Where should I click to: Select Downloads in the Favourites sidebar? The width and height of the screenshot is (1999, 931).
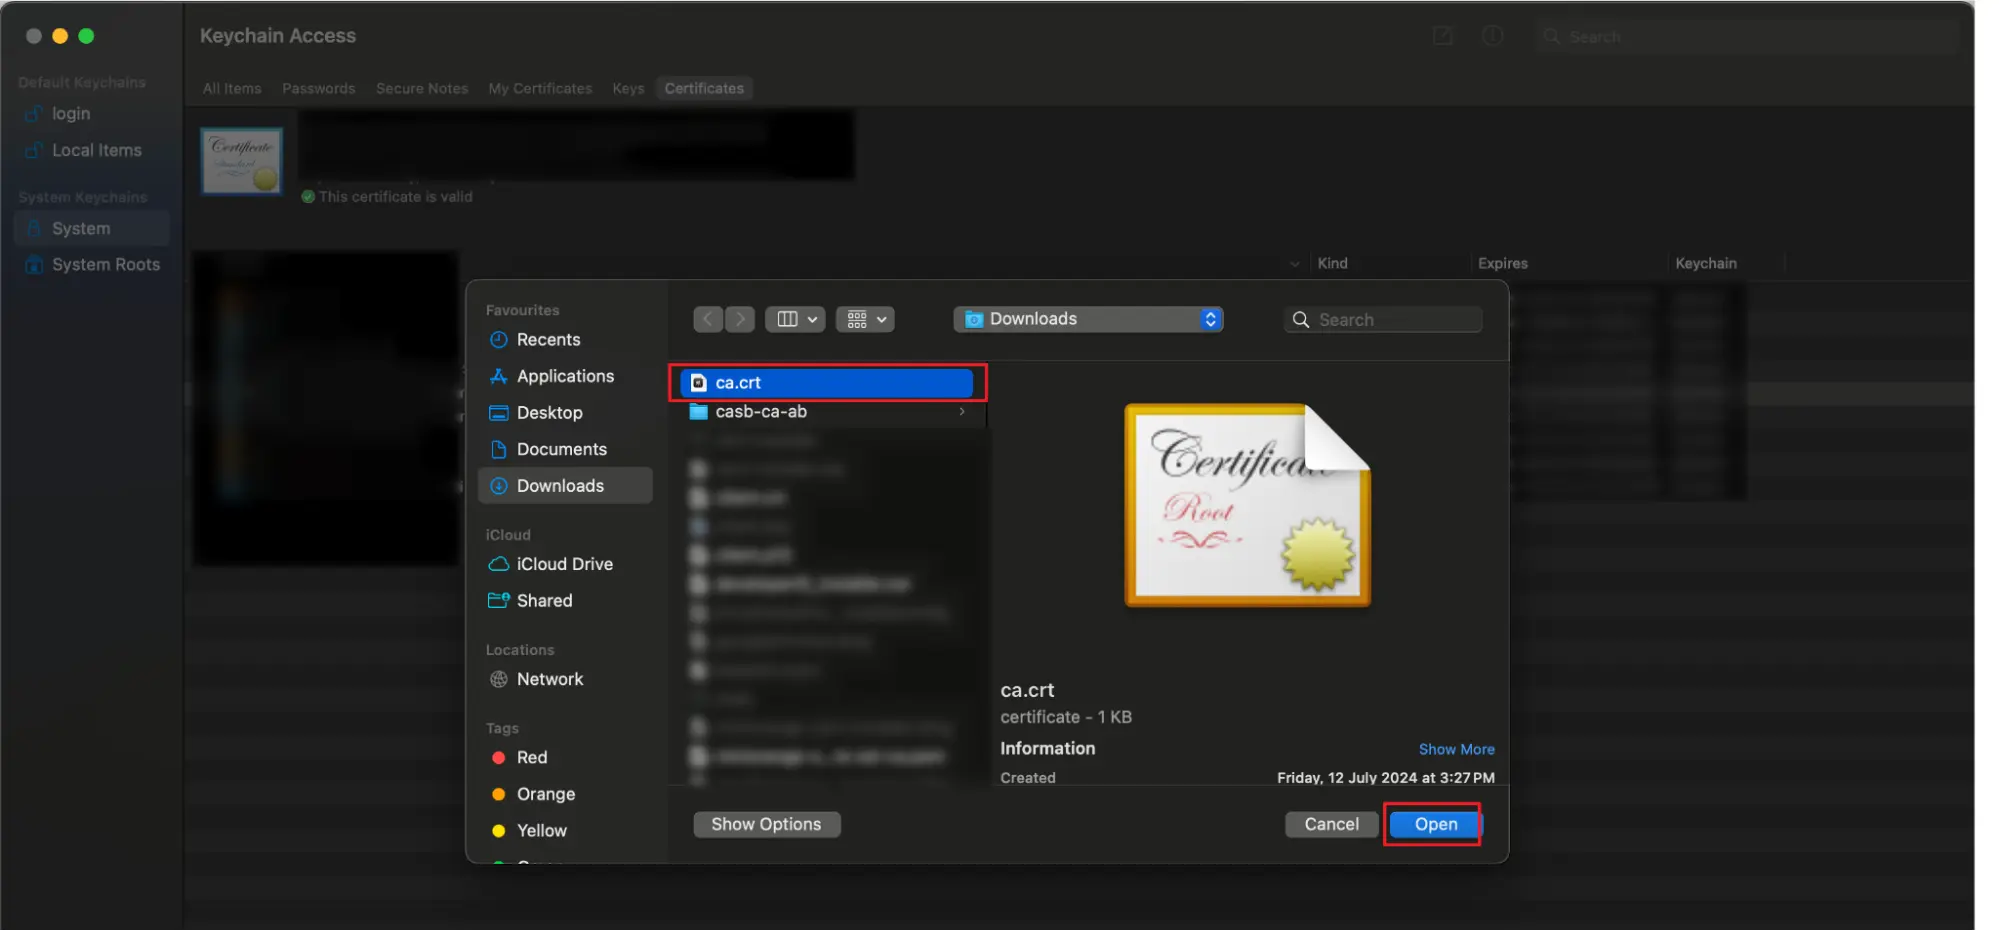click(560, 485)
